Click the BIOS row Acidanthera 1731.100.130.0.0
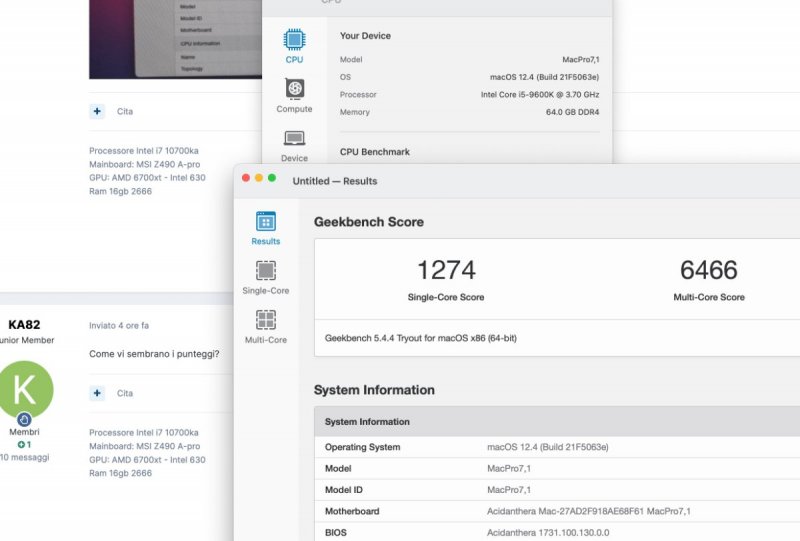 click(548, 533)
